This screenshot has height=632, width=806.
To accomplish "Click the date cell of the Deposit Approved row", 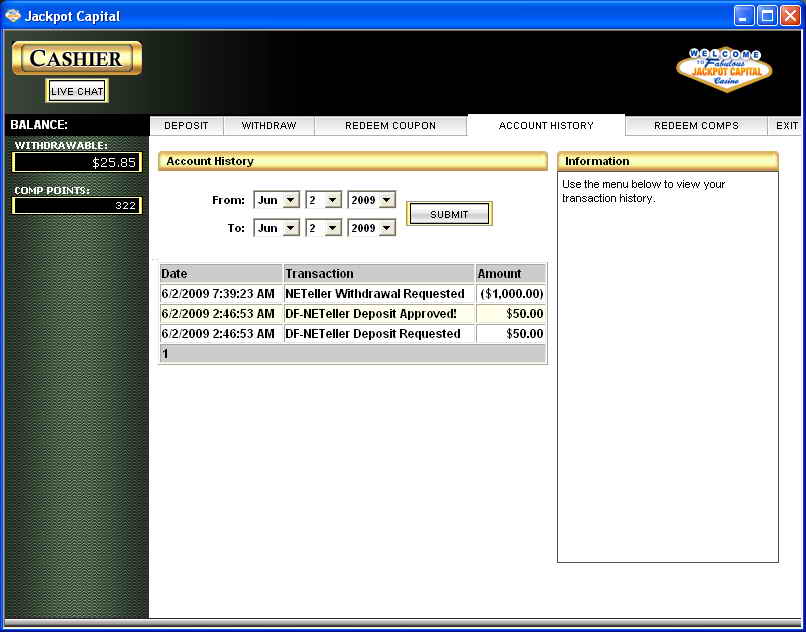I will click(x=221, y=314).
